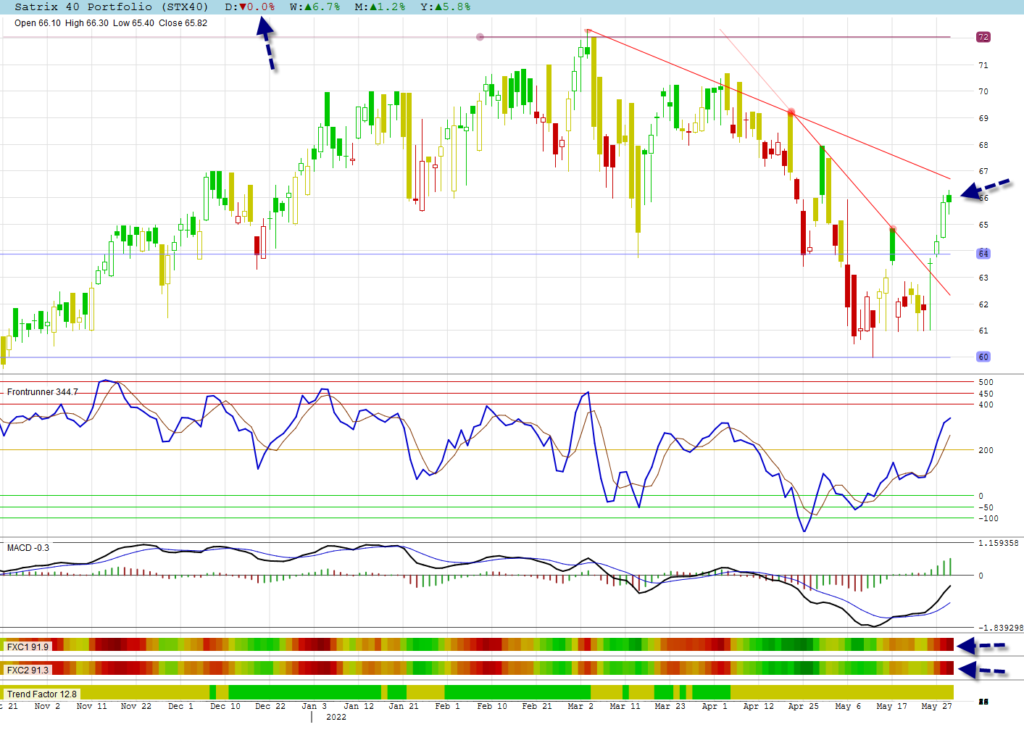Viewport: 1024px width, 735px height.
Task: Click the Nov 2 date on the time axis
Action: 47,706
